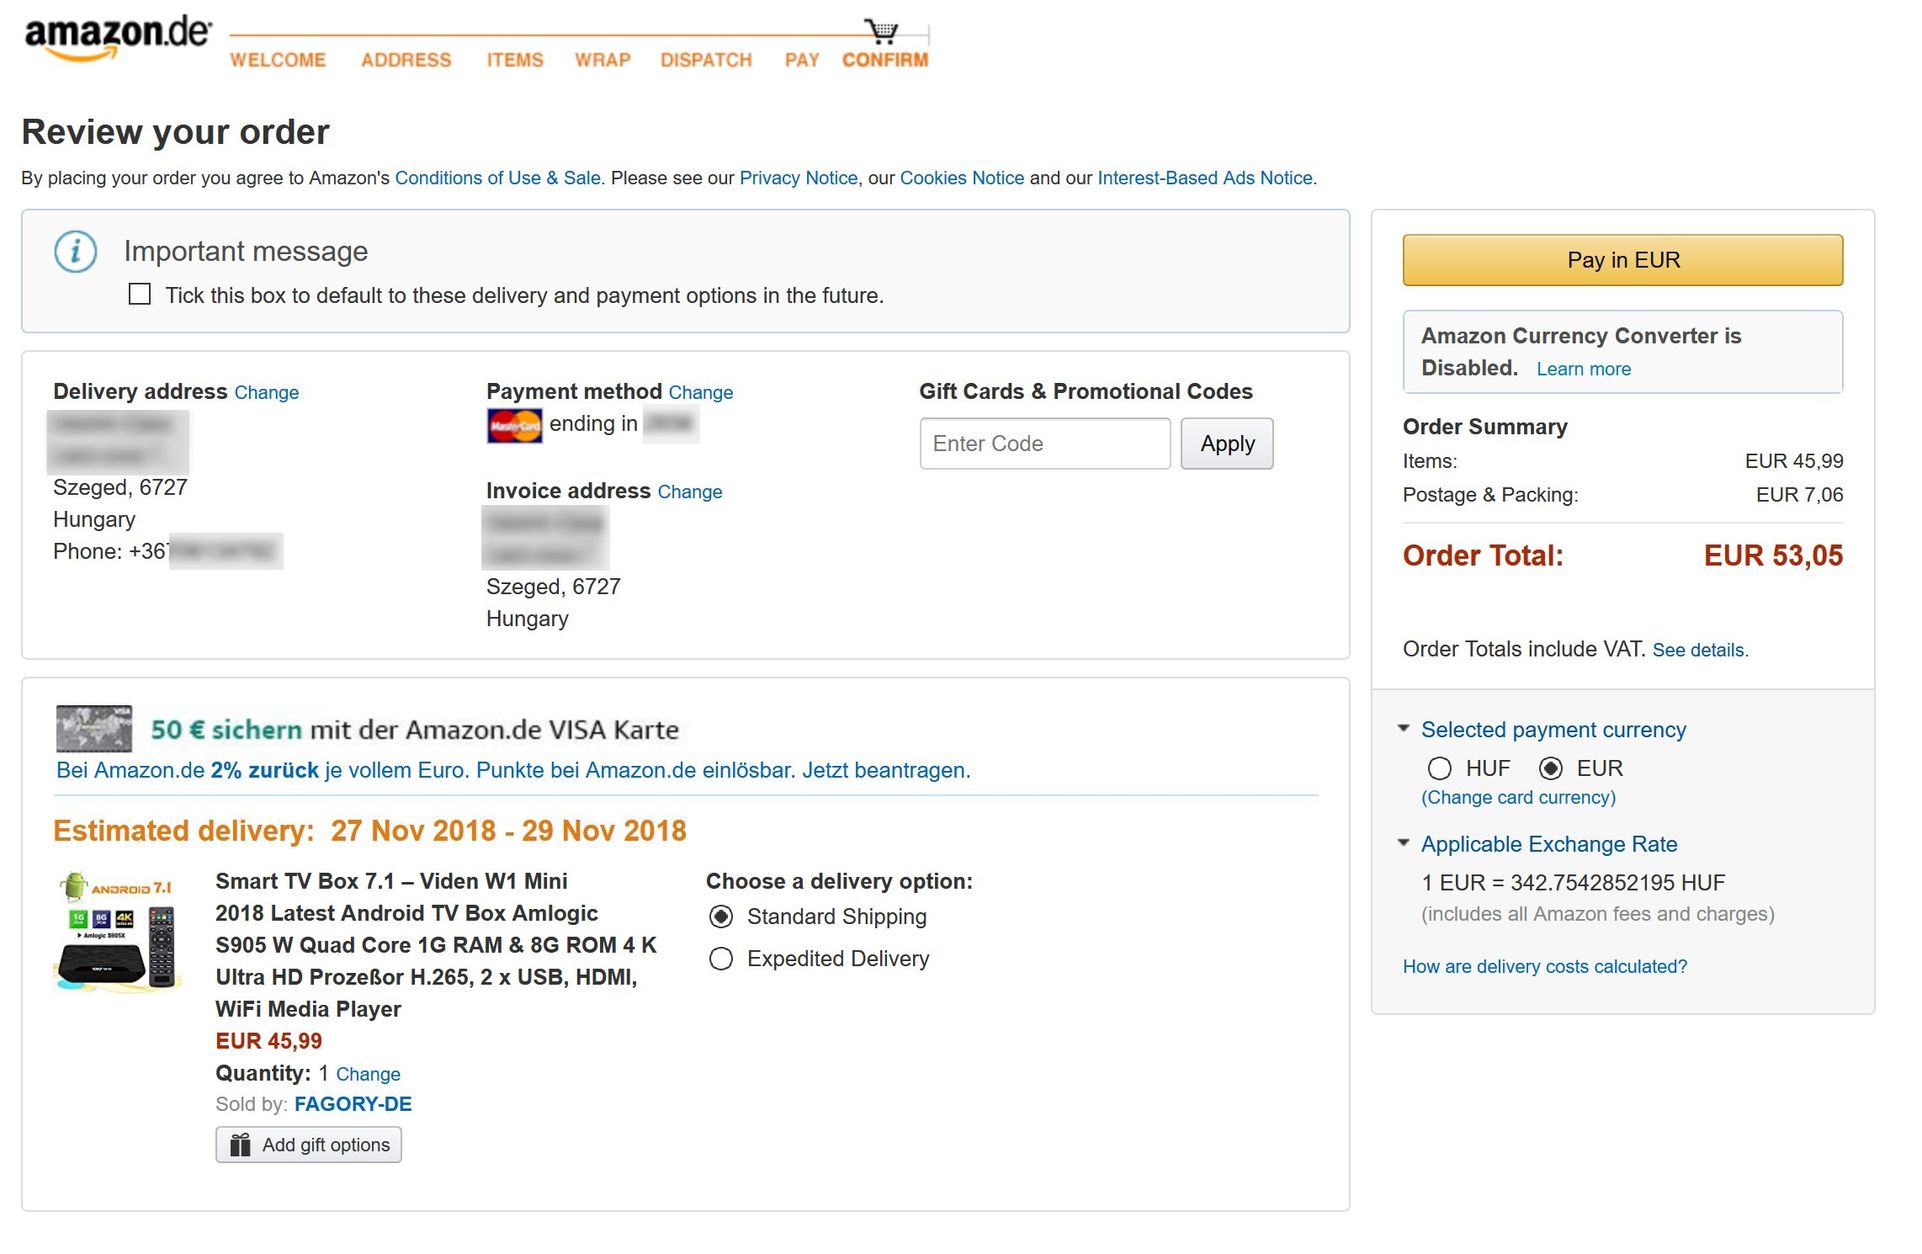Click the Amazon VISA card image
The width and height of the screenshot is (1922, 1254).
pos(94,729)
